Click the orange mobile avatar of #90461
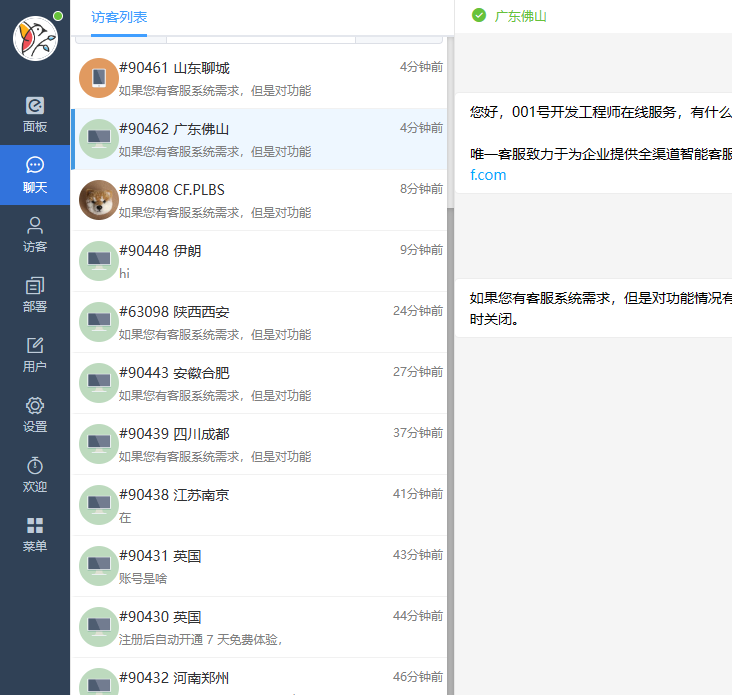732x695 pixels. tap(99, 78)
